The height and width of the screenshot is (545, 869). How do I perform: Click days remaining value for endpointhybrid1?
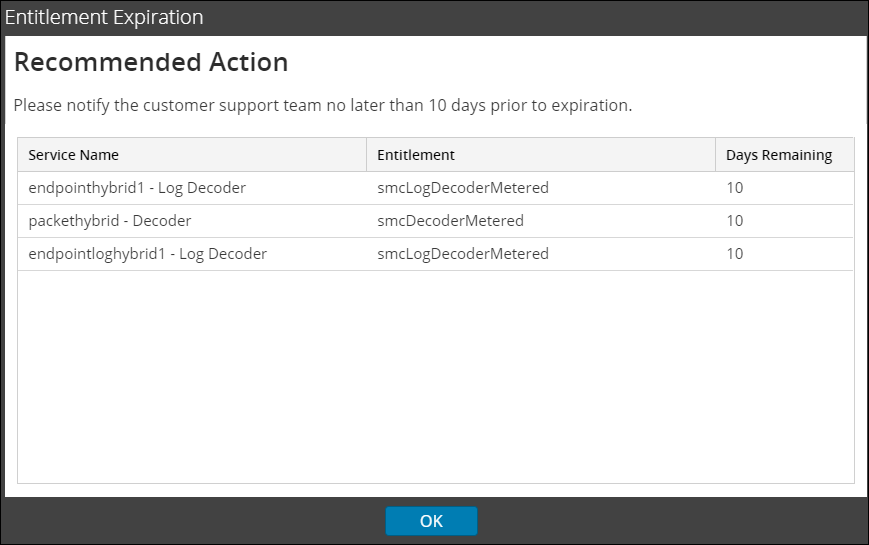(735, 187)
